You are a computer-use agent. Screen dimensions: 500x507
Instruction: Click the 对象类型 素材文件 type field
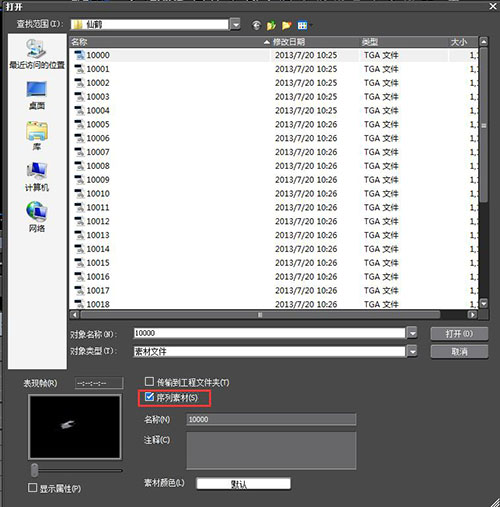269,351
